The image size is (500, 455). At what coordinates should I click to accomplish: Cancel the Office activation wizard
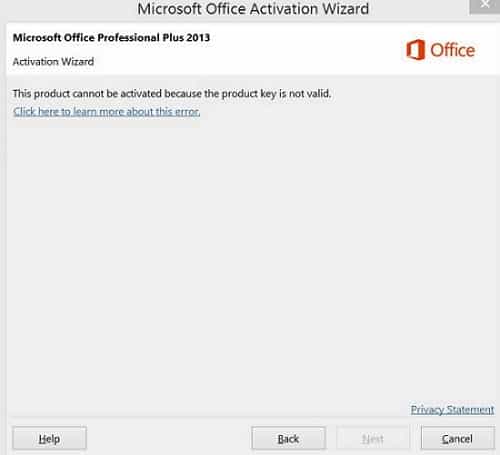click(x=457, y=438)
